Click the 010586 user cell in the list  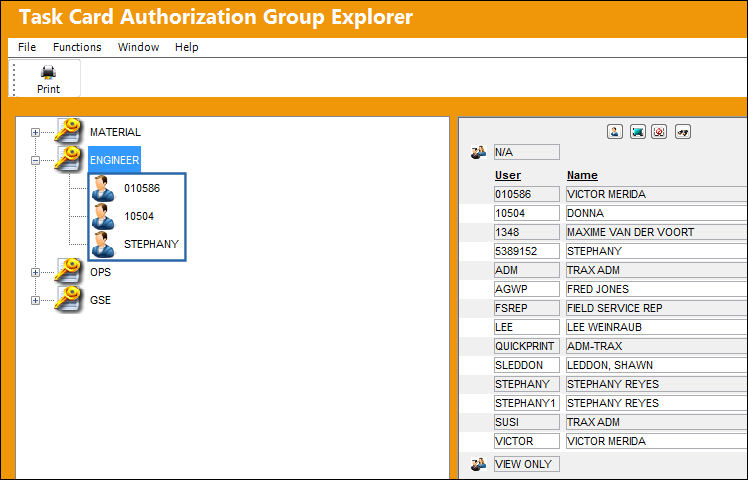(x=527, y=194)
